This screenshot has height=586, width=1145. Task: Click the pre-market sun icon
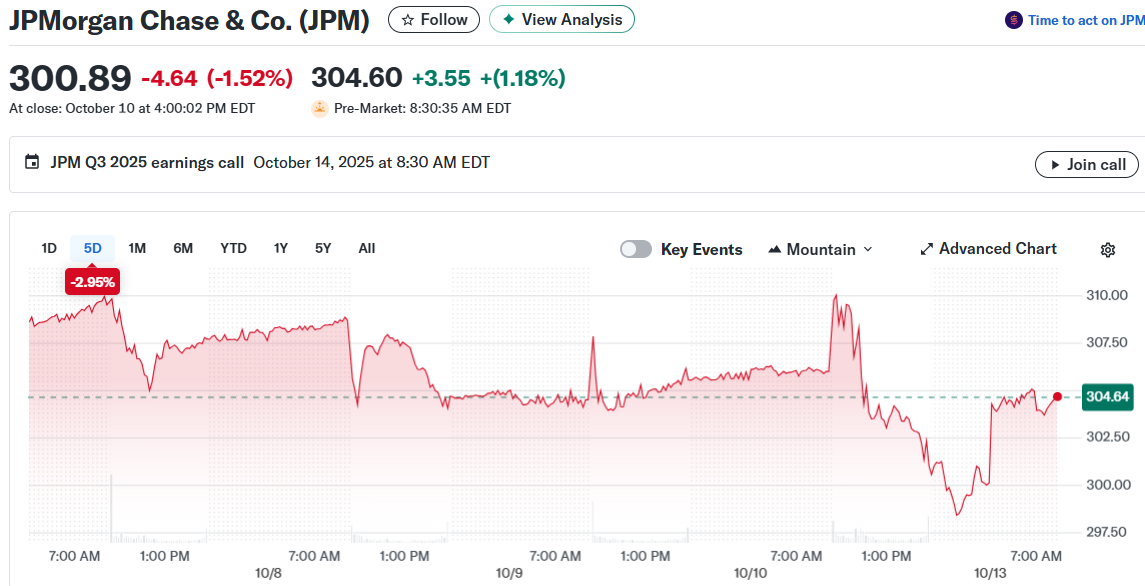tap(320, 108)
